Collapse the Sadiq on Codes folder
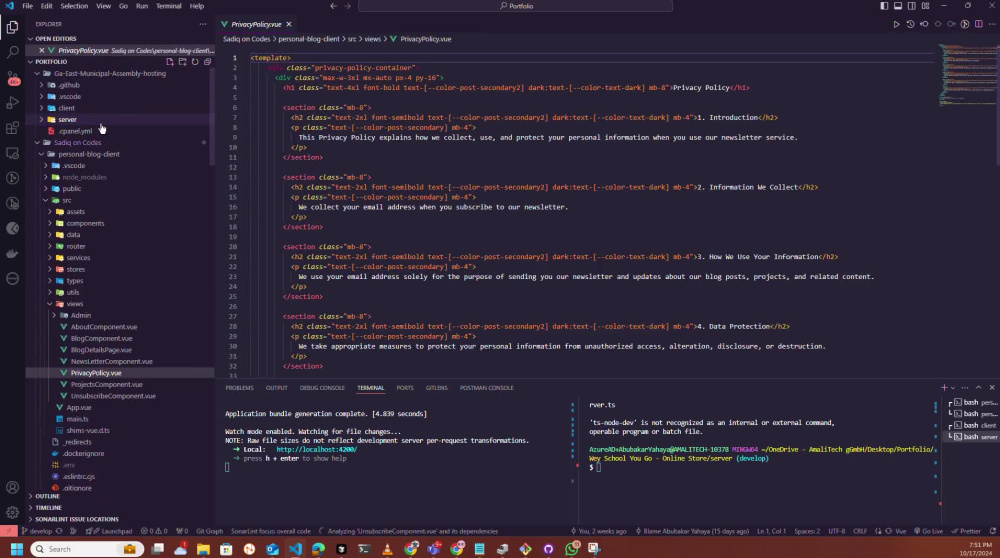 pyautogui.click(x=120, y=142)
